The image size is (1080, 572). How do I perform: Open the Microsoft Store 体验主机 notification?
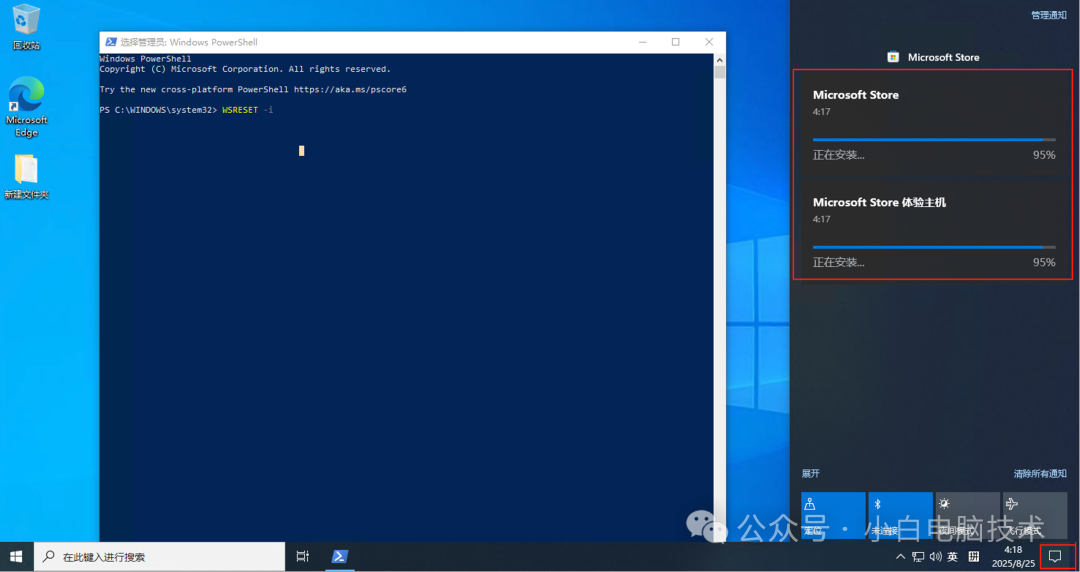933,228
